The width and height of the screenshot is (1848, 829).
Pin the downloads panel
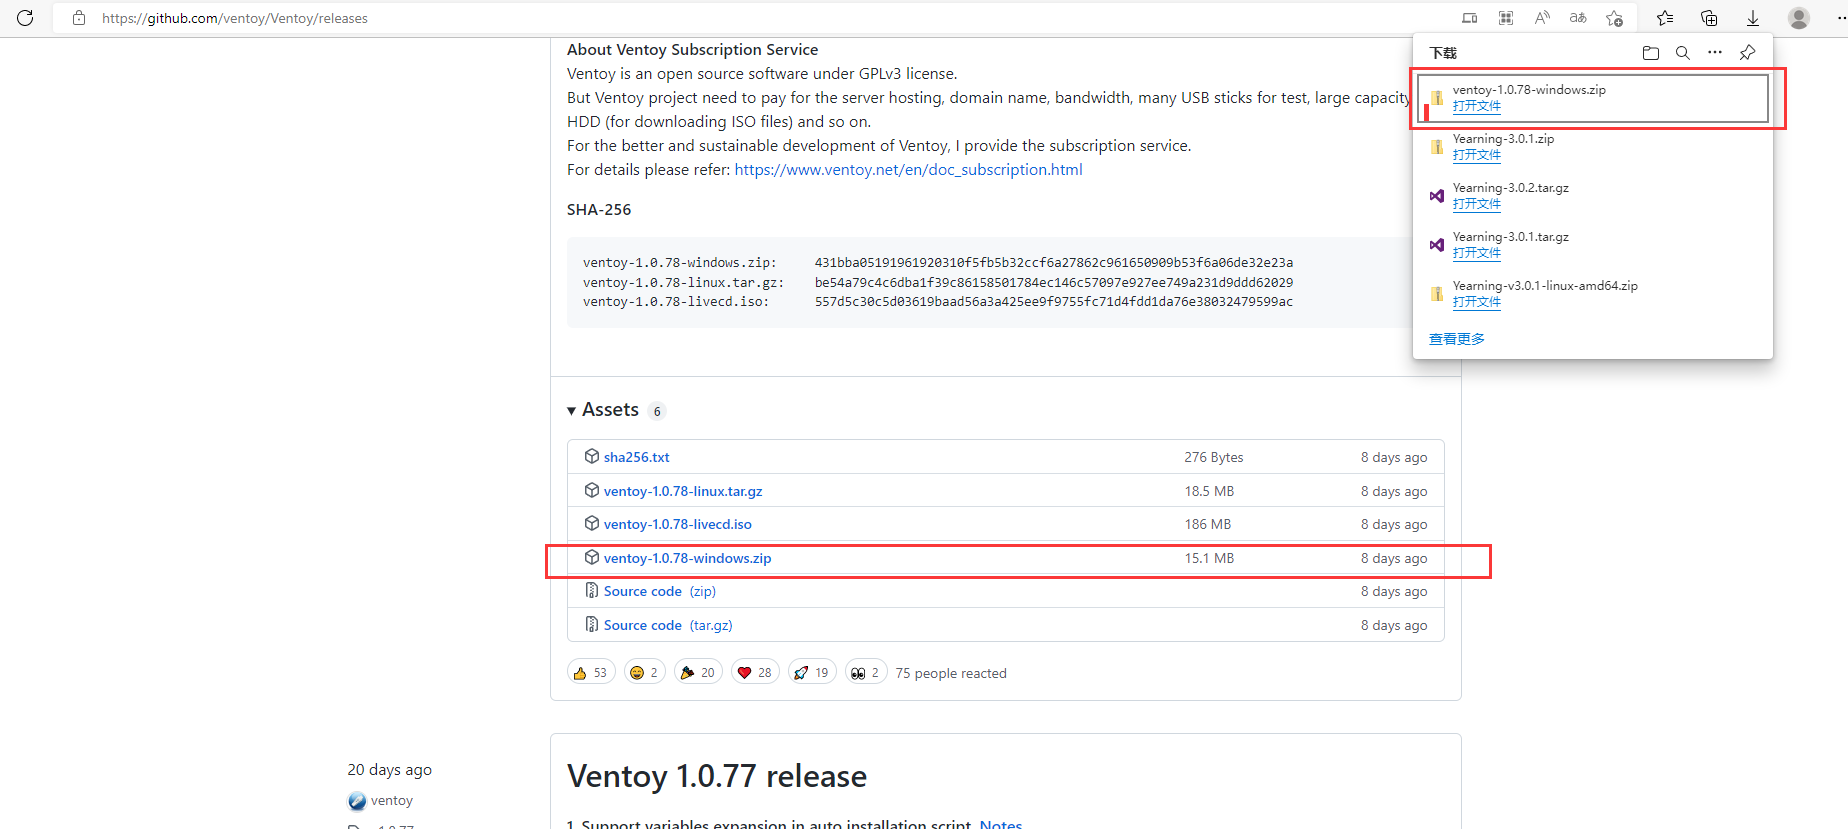(x=1747, y=53)
